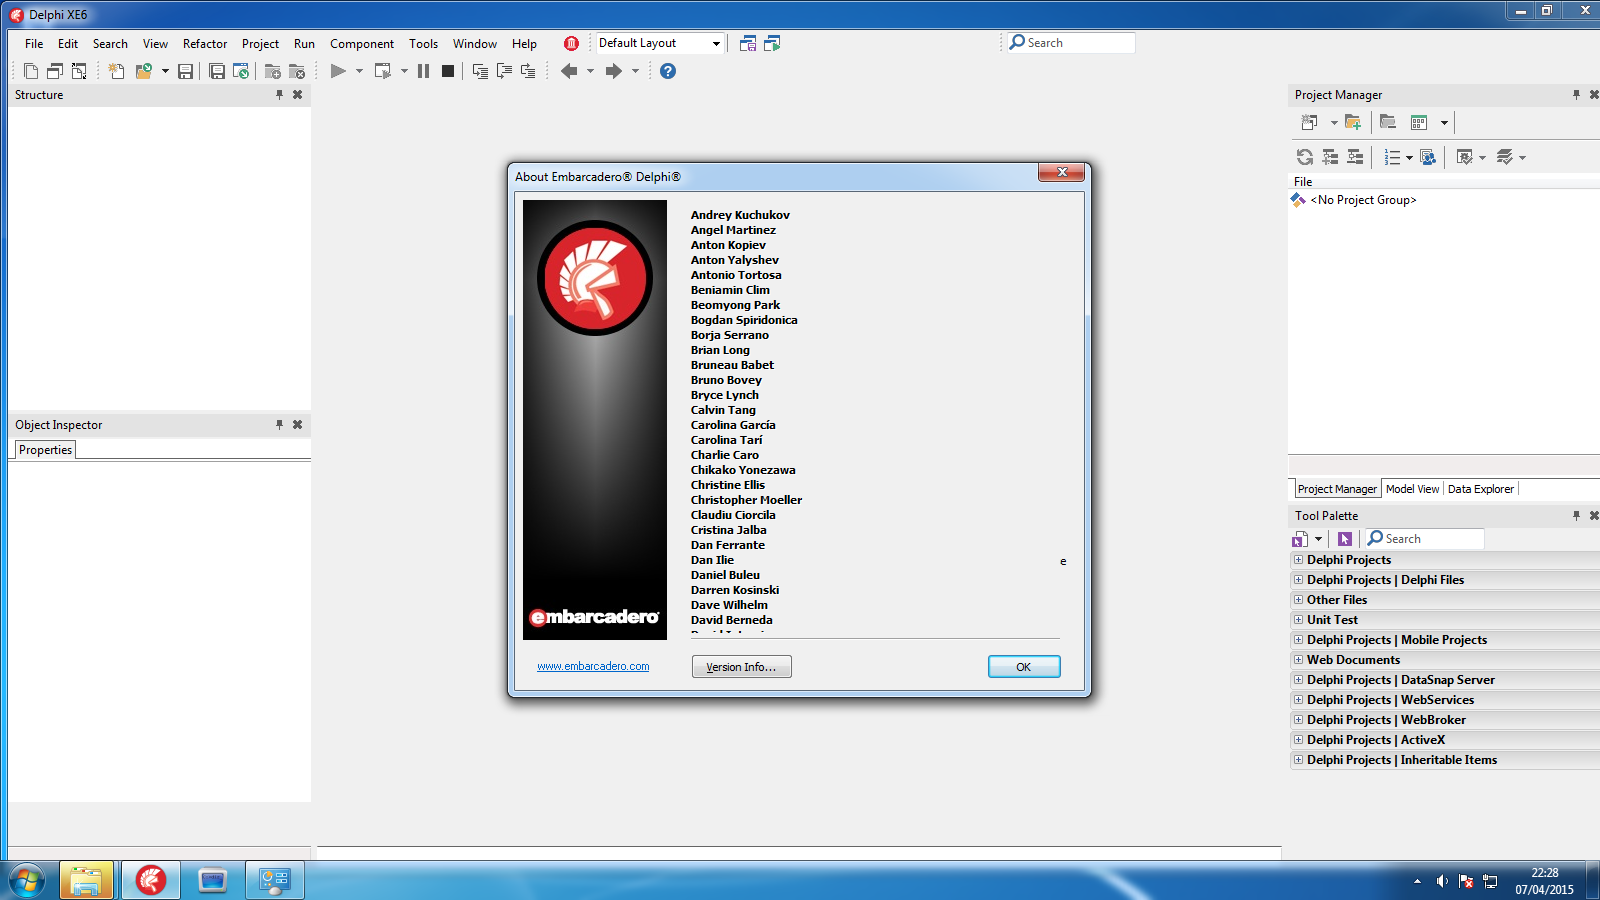The width and height of the screenshot is (1600, 900).
Task: Expand the Unit Test palette category
Action: click(x=1298, y=620)
